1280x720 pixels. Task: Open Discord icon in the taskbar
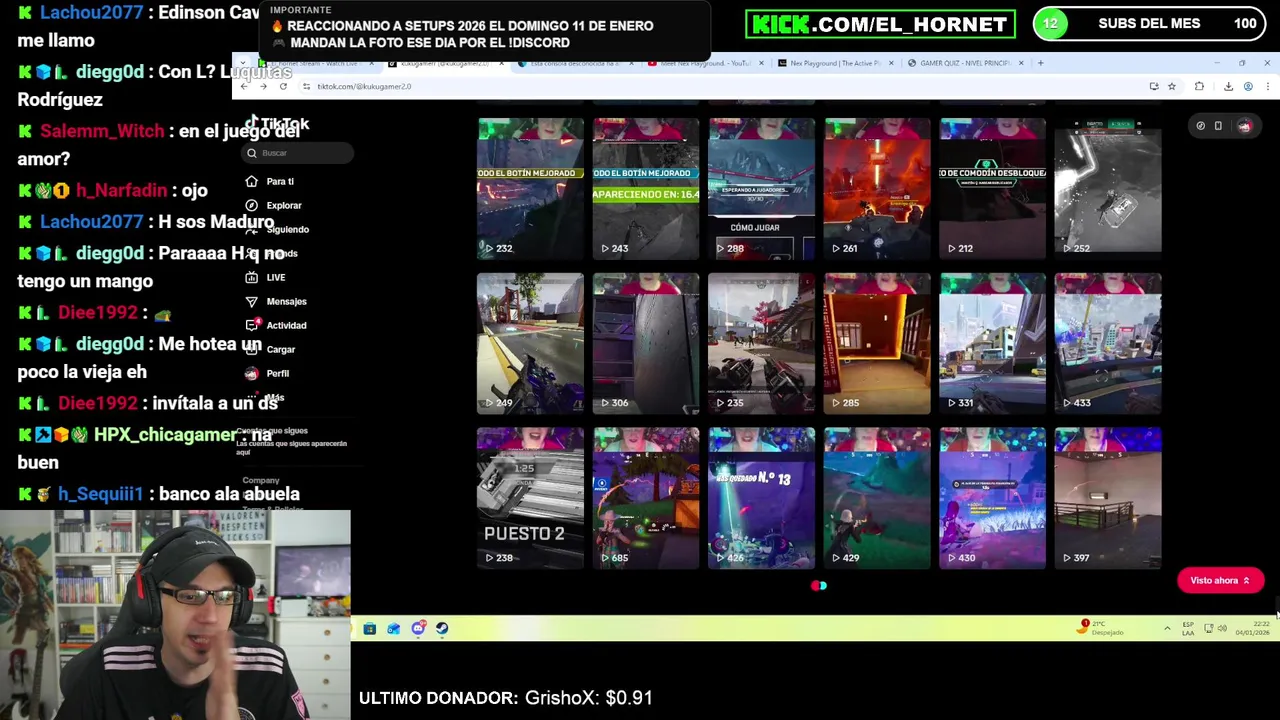point(418,629)
